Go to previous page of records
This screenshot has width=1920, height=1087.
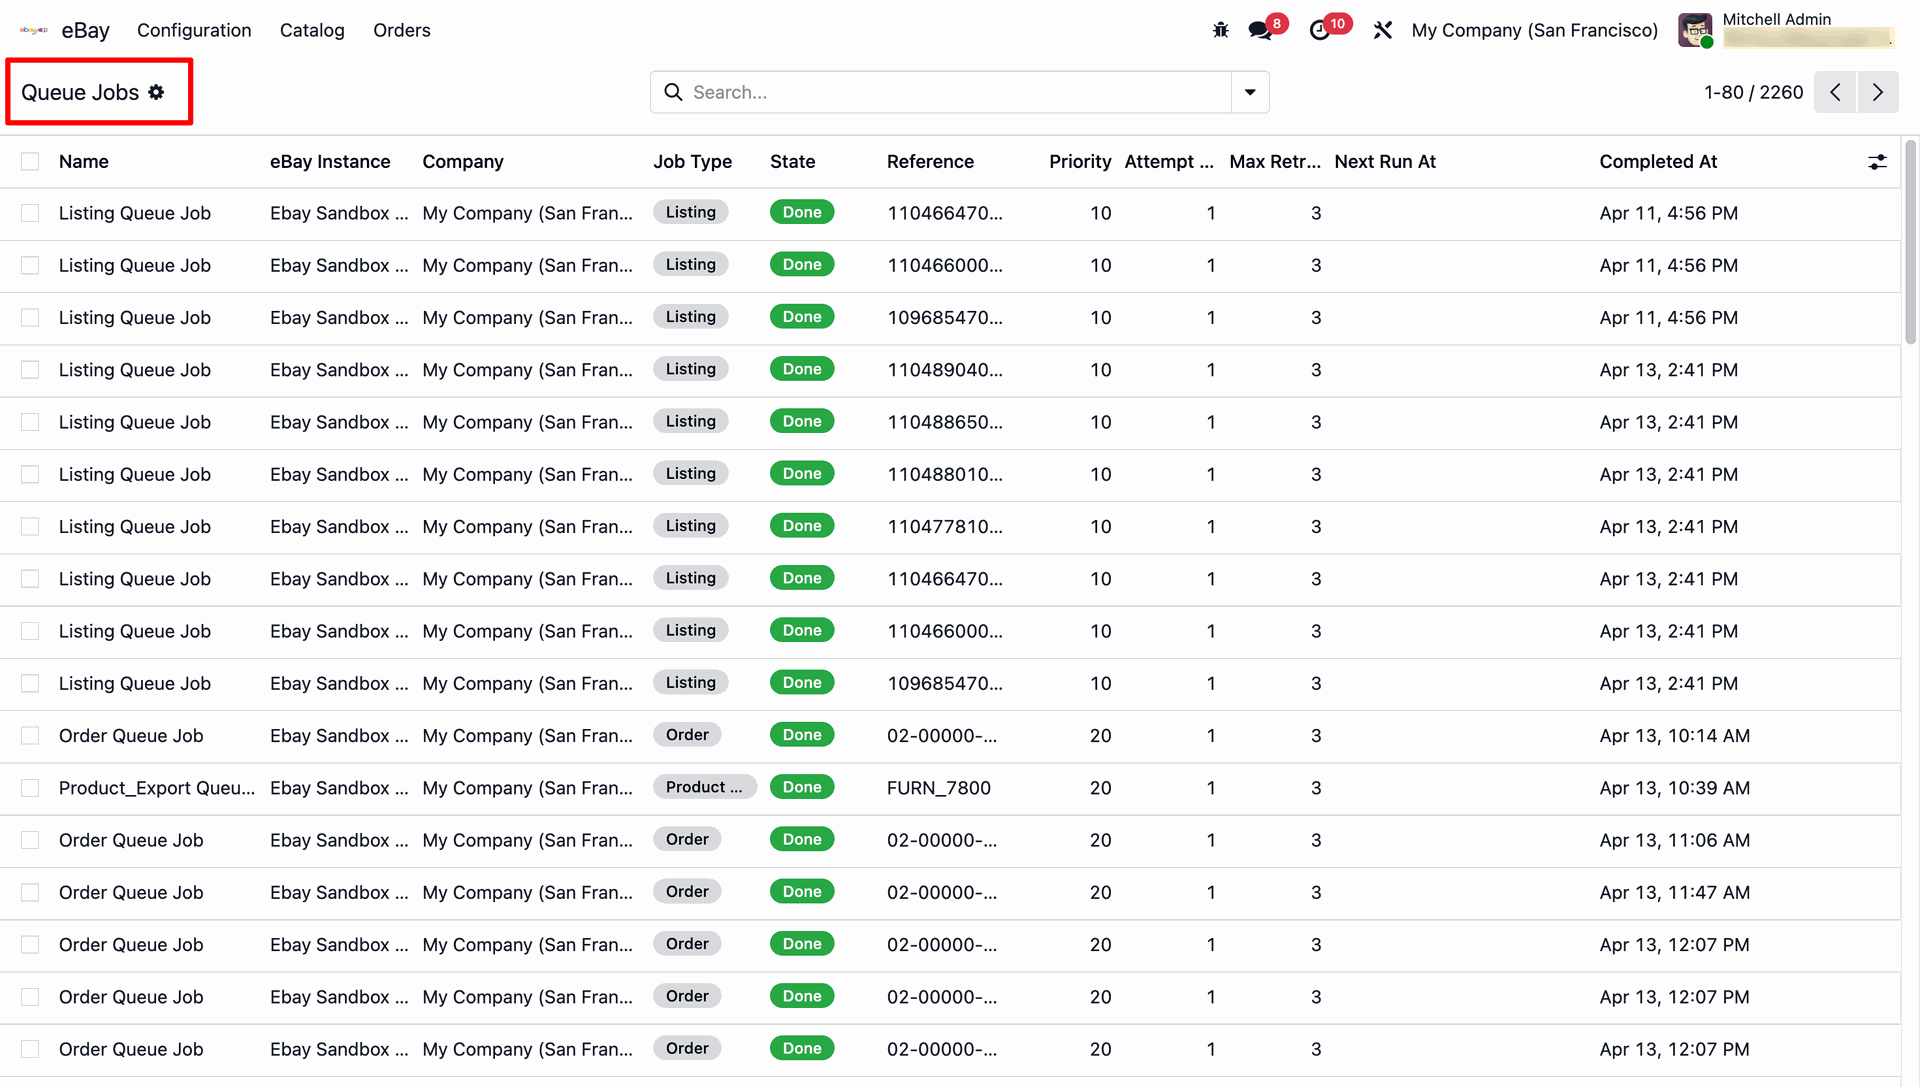(1835, 92)
